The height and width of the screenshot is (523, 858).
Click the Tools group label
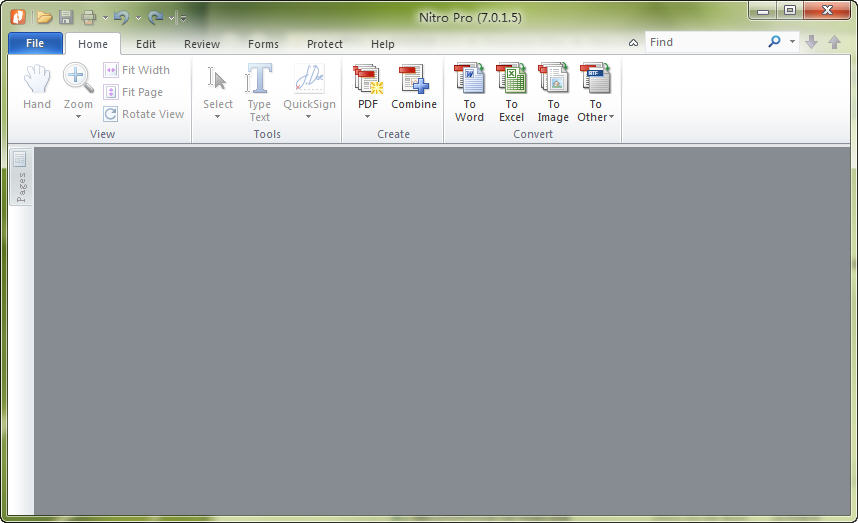pyautogui.click(x=267, y=134)
